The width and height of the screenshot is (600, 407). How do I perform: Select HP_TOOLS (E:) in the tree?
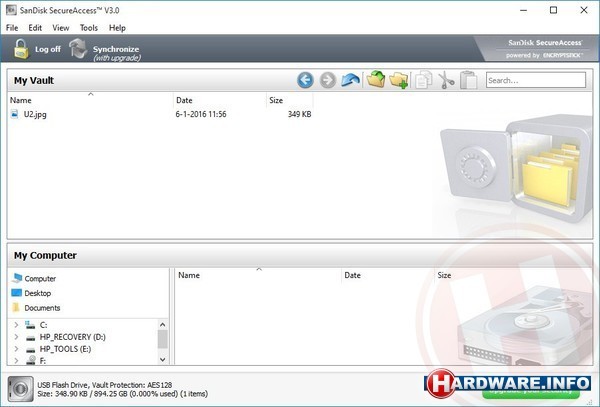(65, 349)
